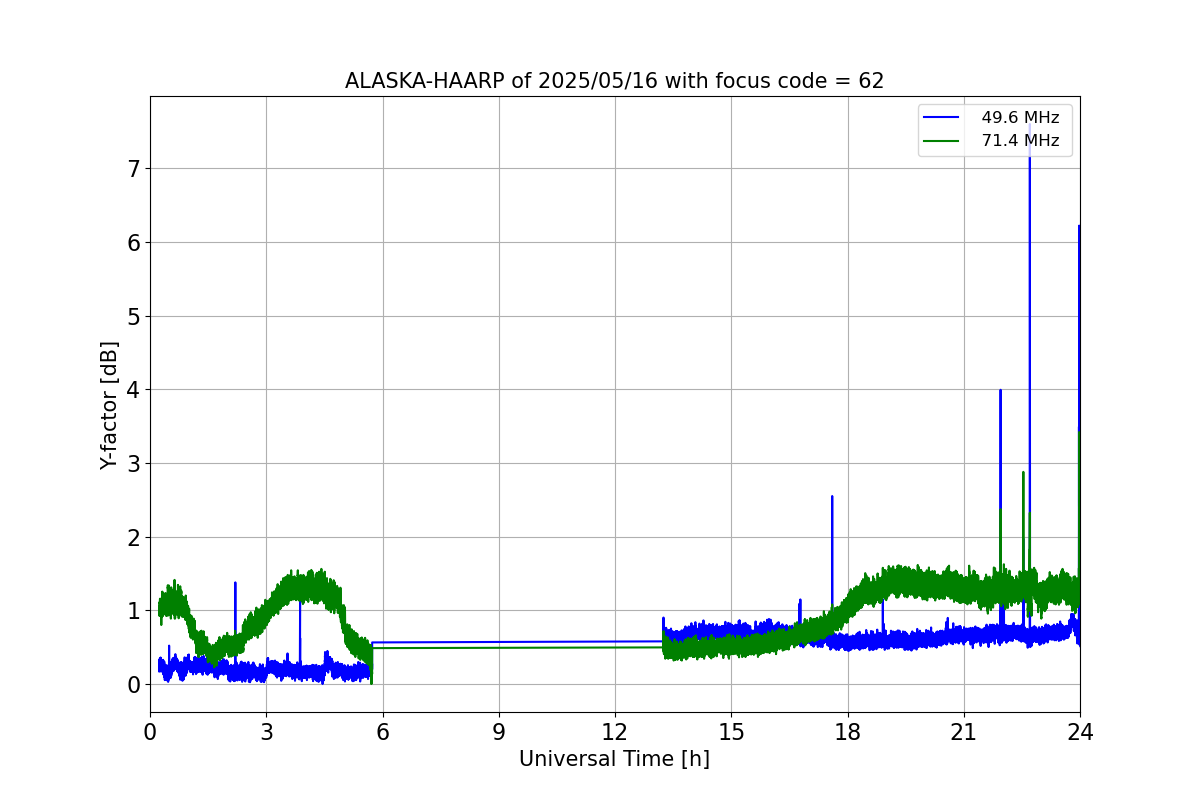
Task: Click y-axis tick label 5
Action: (133, 316)
